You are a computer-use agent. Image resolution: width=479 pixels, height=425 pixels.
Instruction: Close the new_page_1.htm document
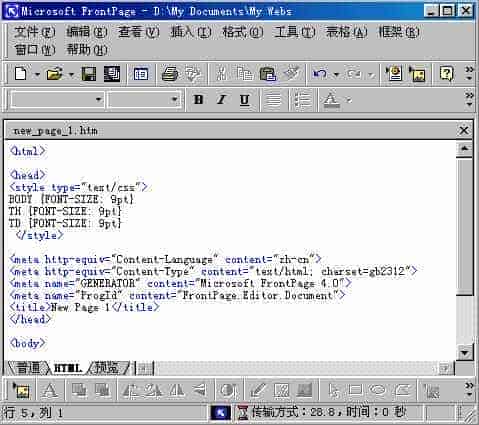click(464, 130)
